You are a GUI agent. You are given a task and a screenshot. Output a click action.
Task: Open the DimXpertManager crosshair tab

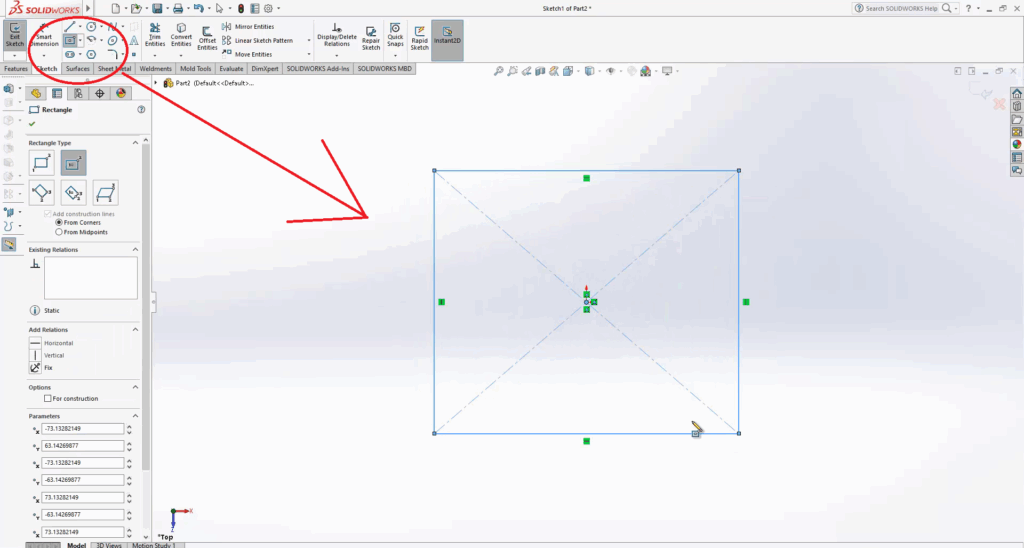click(99, 93)
